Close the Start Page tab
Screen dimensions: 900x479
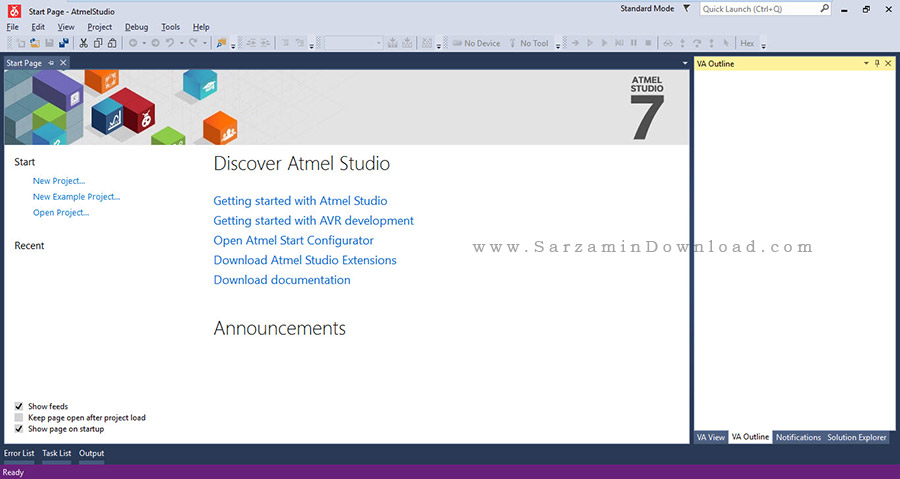click(63, 63)
